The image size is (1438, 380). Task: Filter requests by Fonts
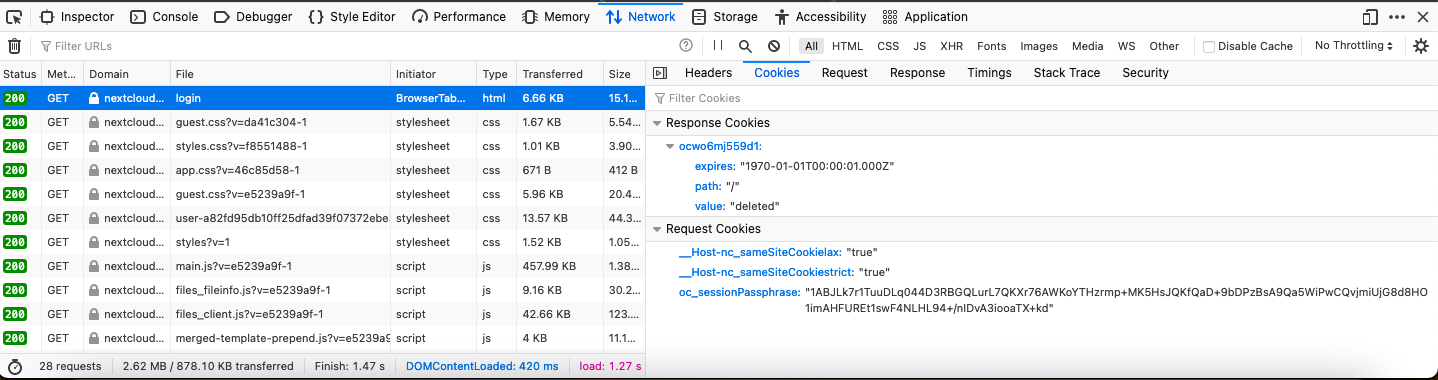(992, 46)
